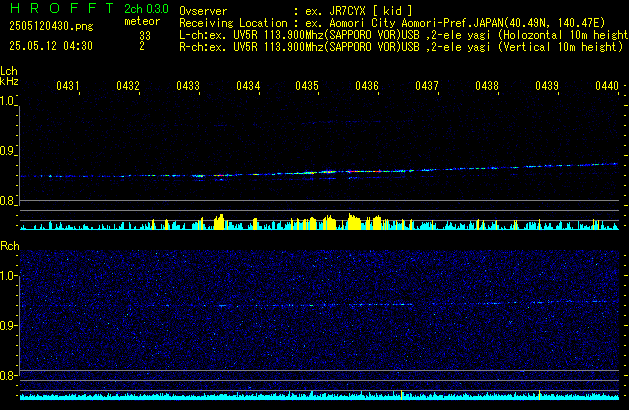Select the 'Lch' channel label

[9, 71]
